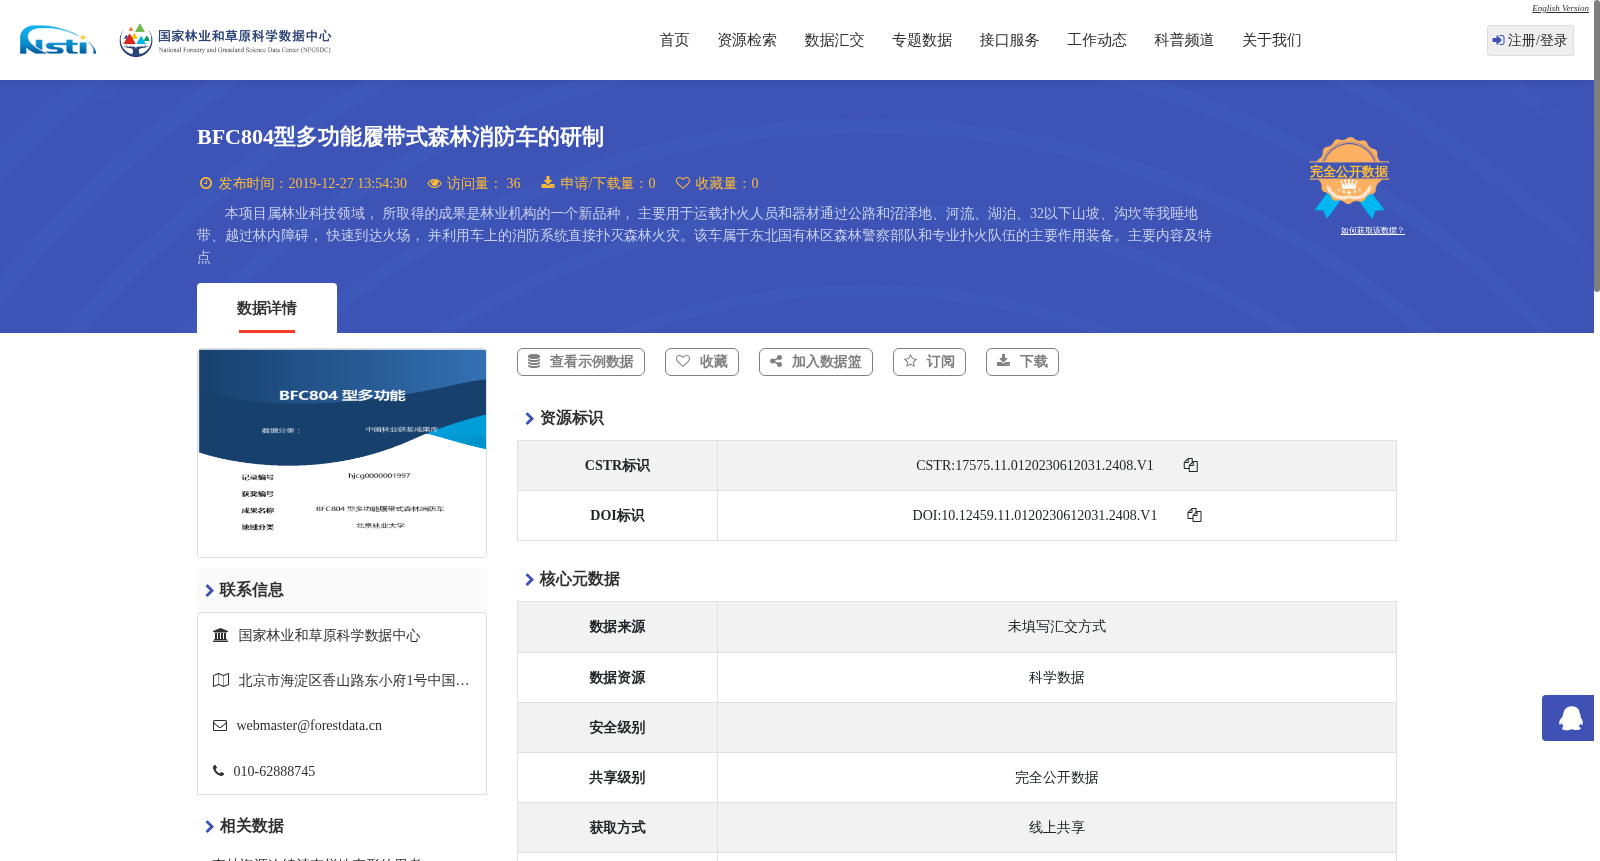
Task: Click the phone icon
Action: point(219,770)
